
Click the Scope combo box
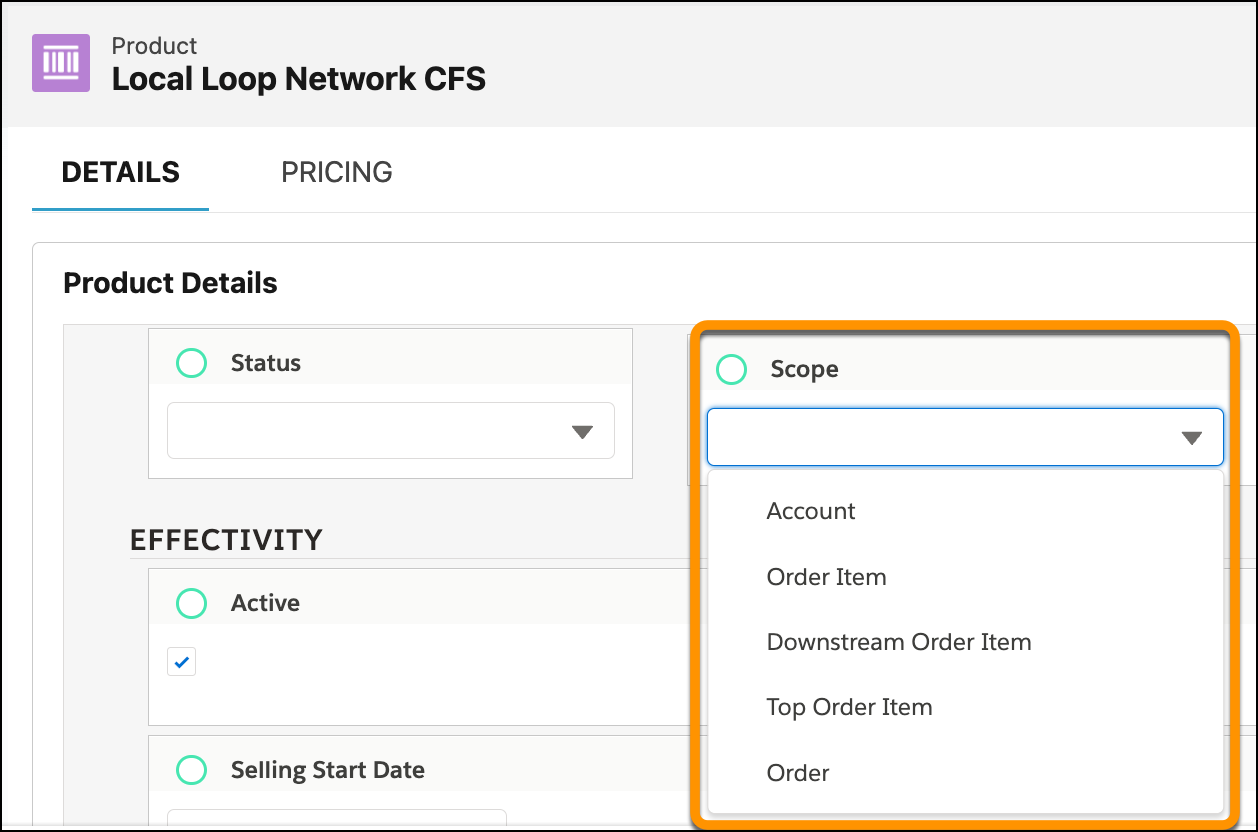(x=965, y=437)
